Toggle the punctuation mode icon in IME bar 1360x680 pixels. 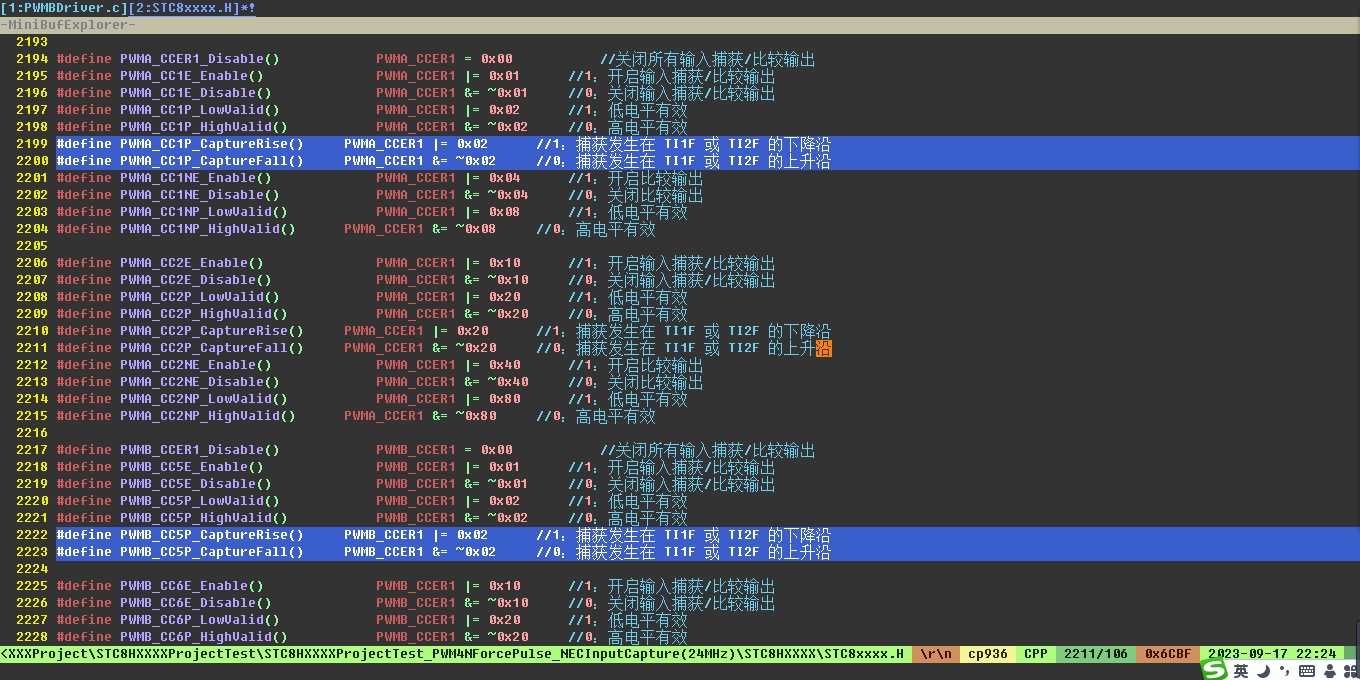pos(1284,671)
